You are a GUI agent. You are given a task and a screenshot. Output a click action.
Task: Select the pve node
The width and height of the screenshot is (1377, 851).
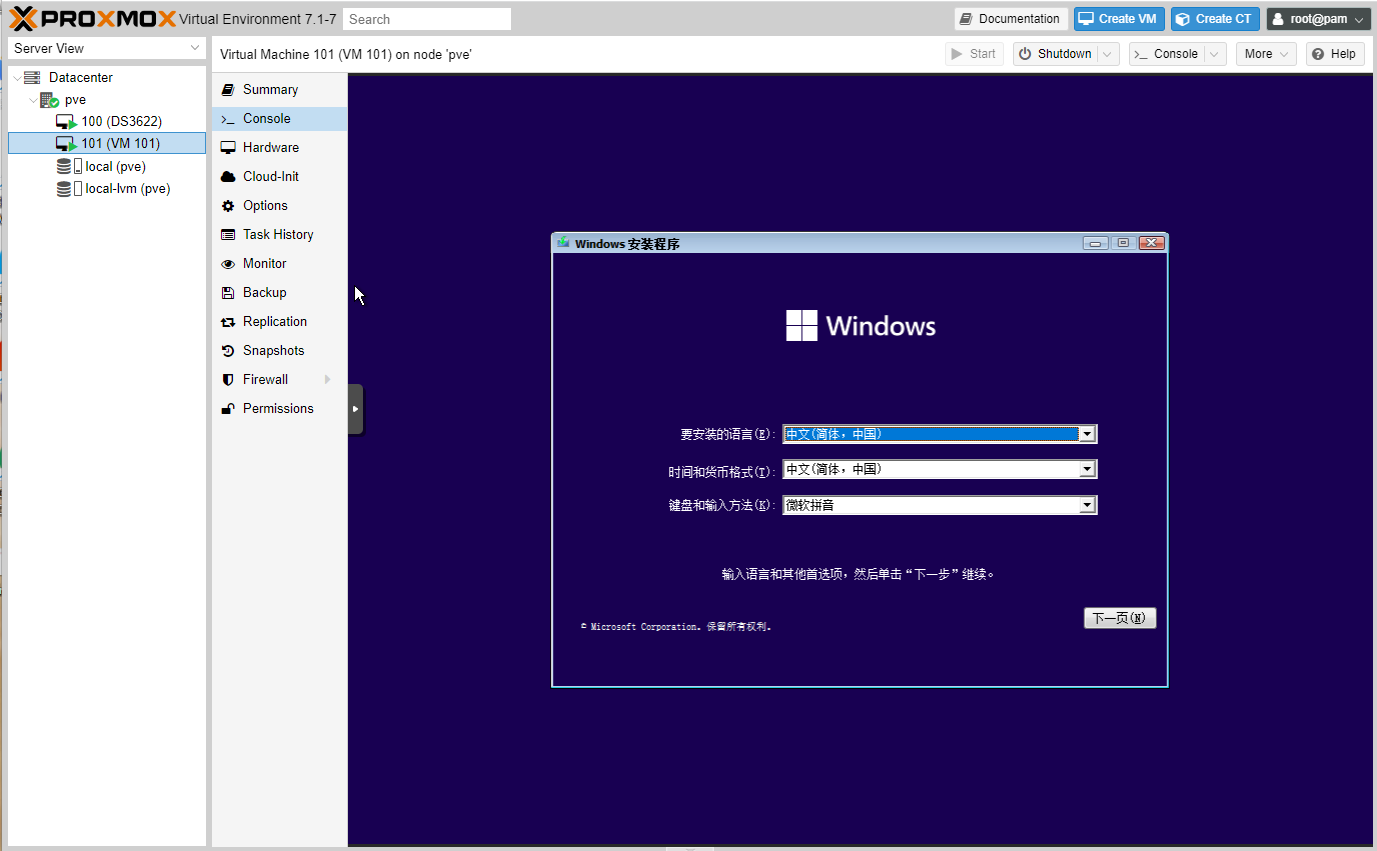[x=75, y=100]
